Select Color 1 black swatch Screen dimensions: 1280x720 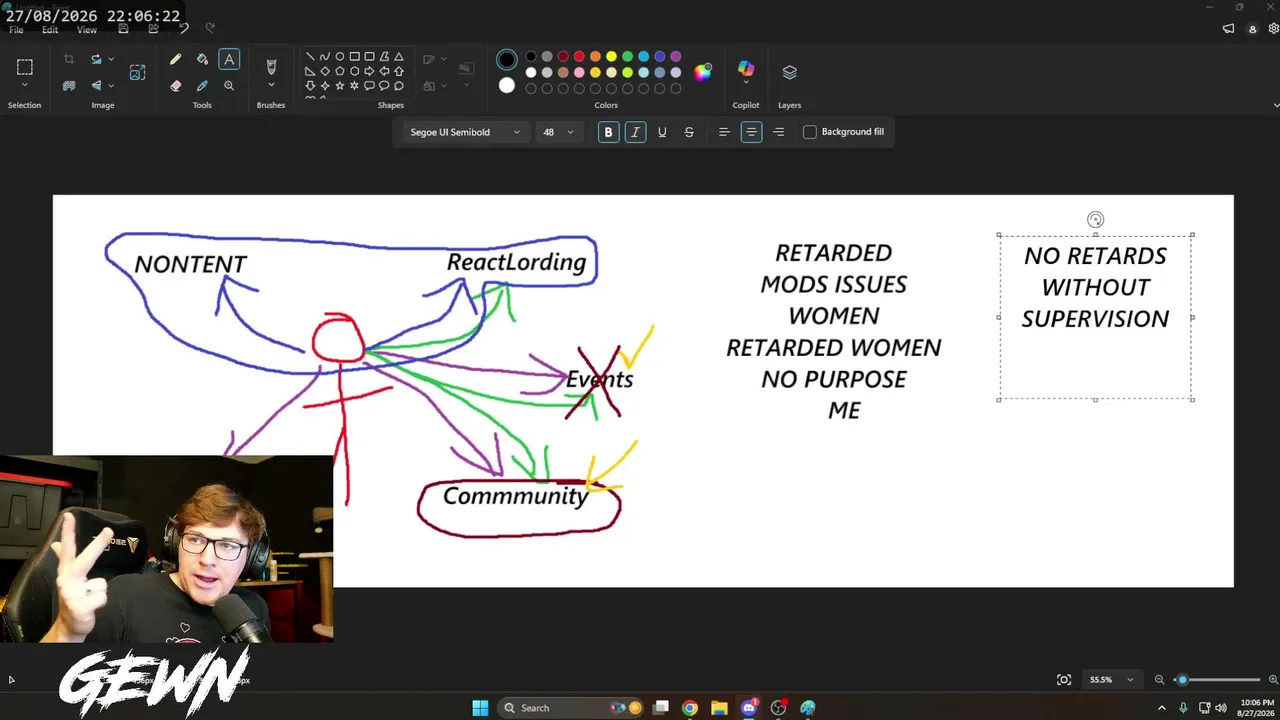pos(507,60)
